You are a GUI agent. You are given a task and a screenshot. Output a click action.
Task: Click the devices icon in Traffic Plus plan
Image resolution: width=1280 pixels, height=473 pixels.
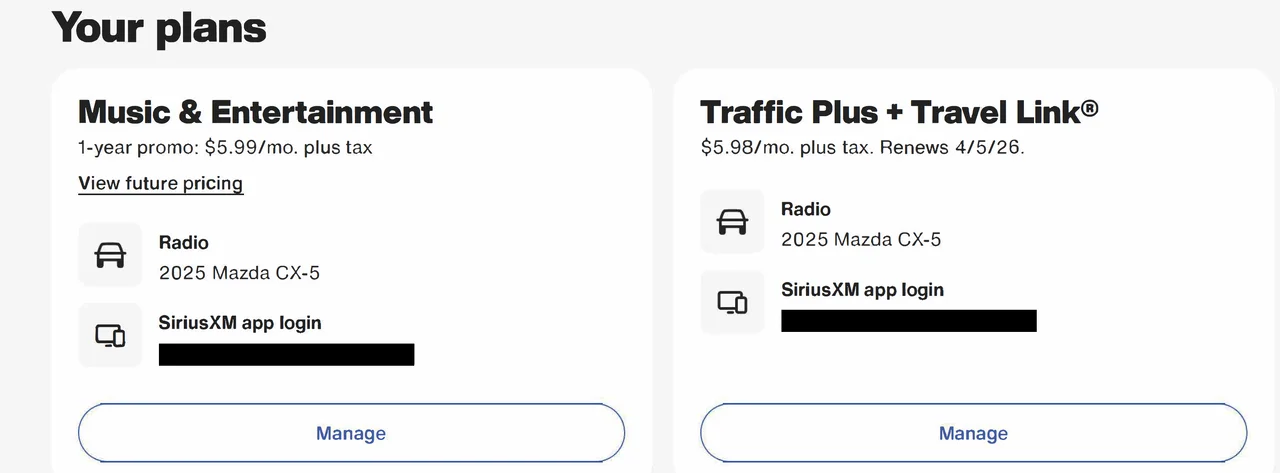coord(732,302)
